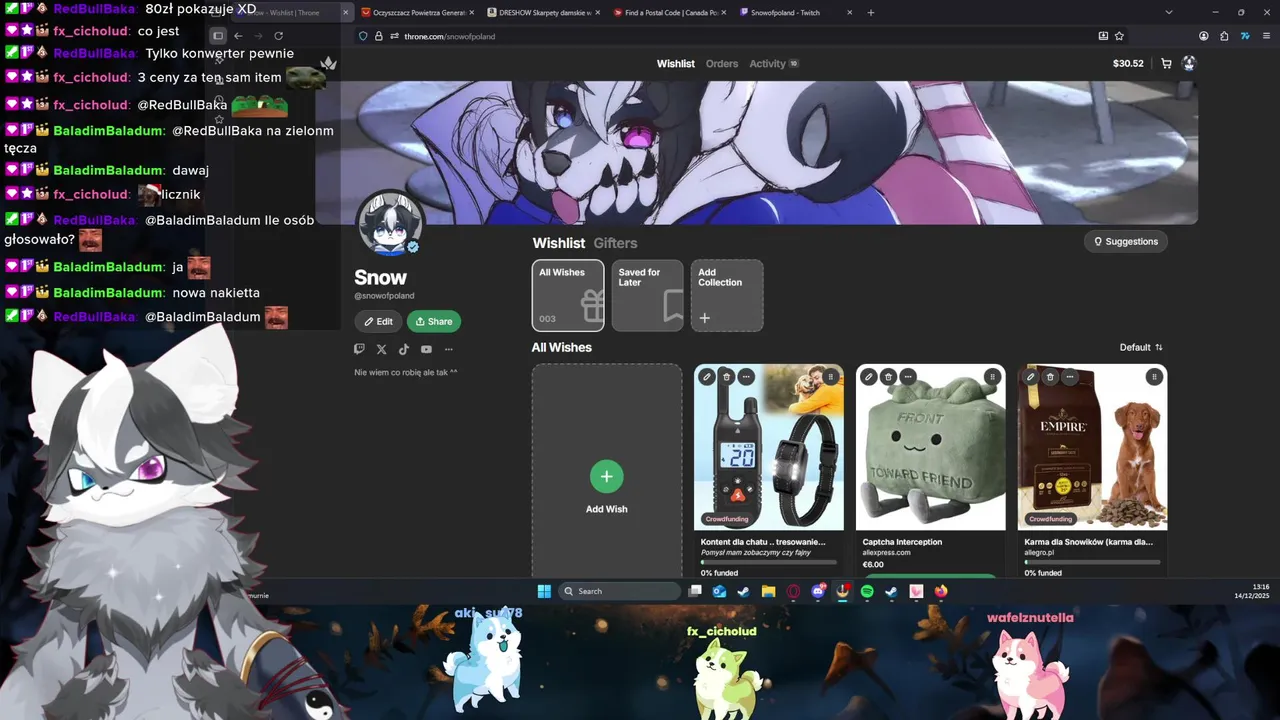1280x720 pixels.
Task: Open Suggestions button
Action: pos(1126,241)
